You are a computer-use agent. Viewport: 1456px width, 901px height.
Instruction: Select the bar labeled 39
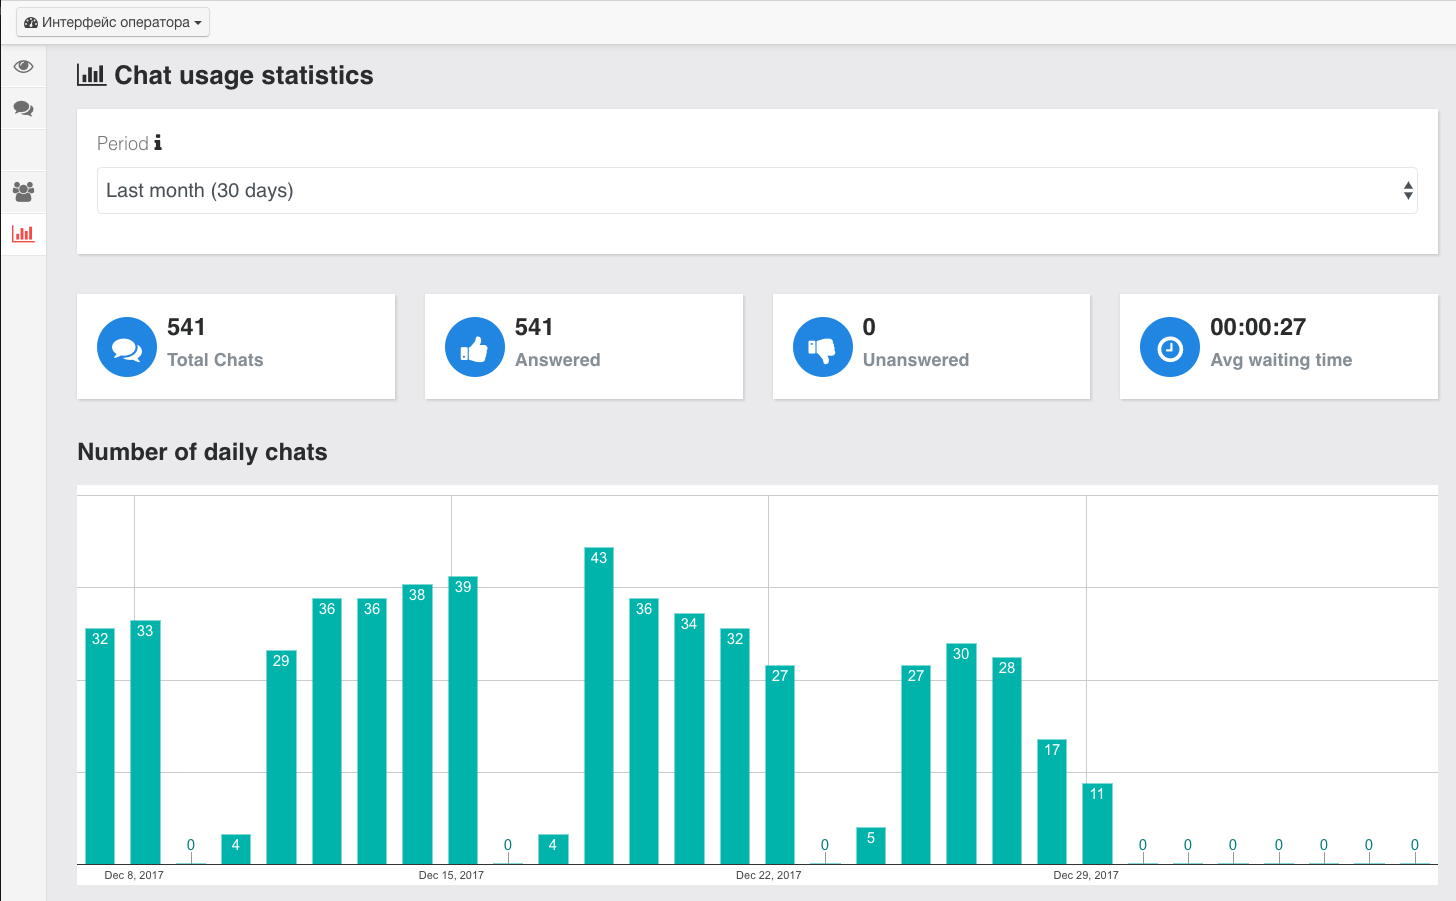[x=463, y=720]
